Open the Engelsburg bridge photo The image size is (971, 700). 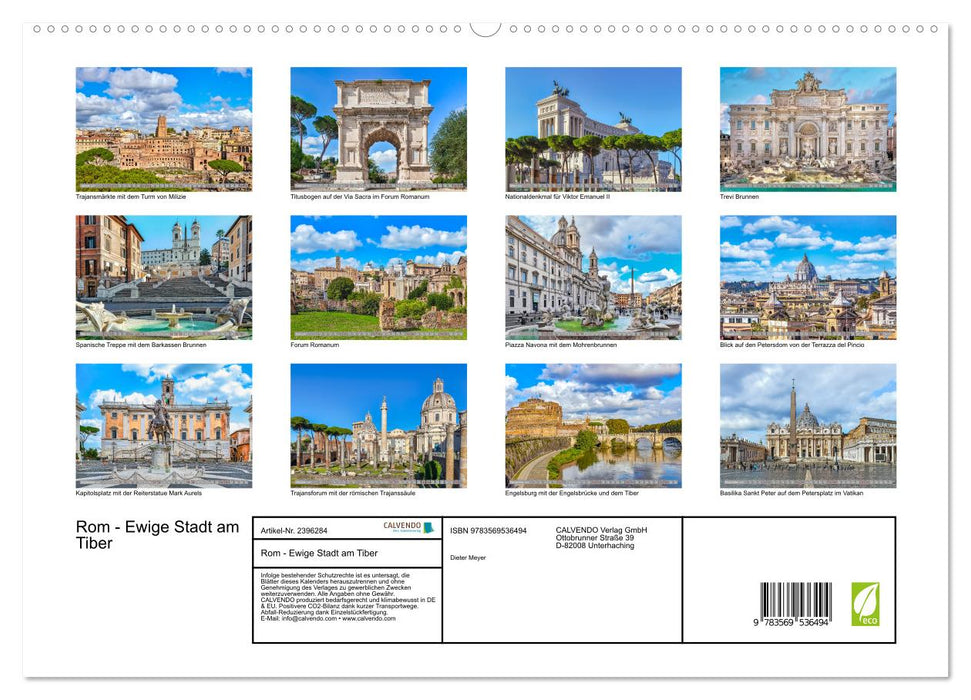click(593, 426)
